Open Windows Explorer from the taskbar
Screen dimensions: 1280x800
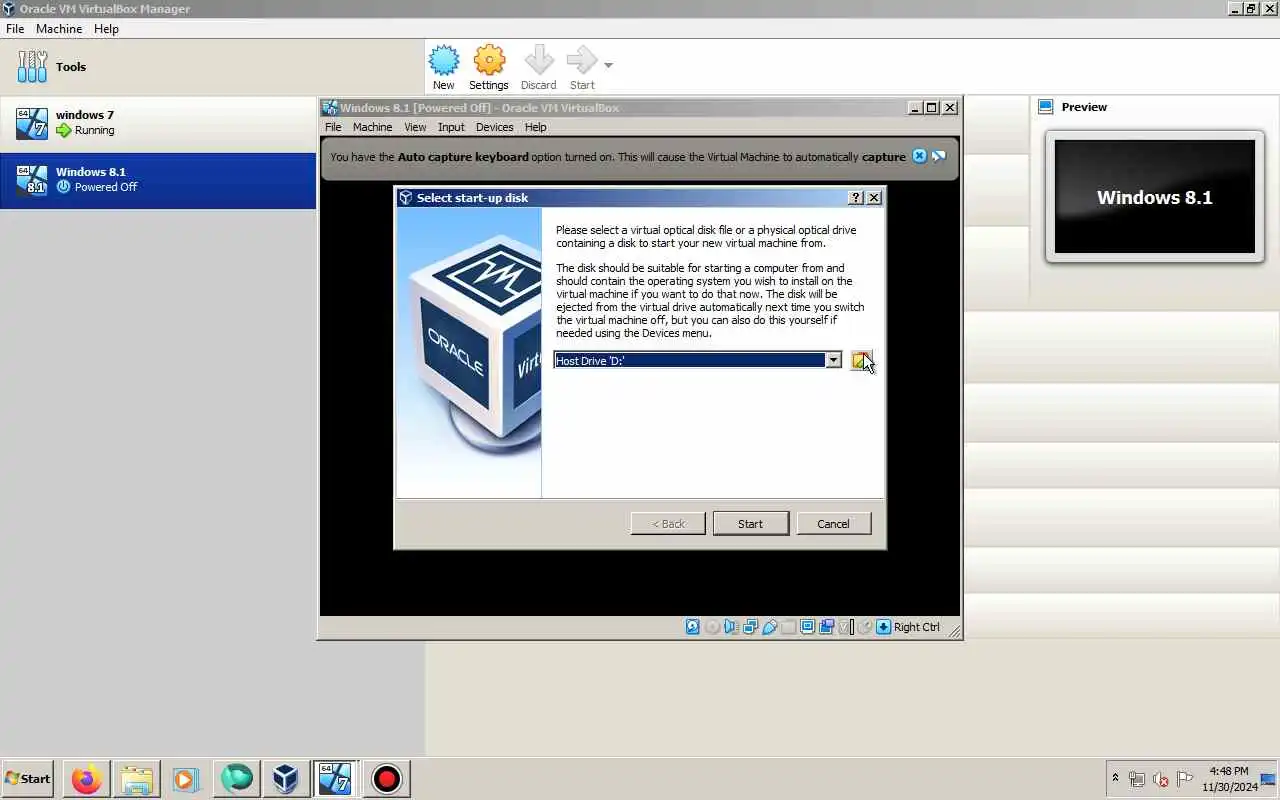coord(137,779)
